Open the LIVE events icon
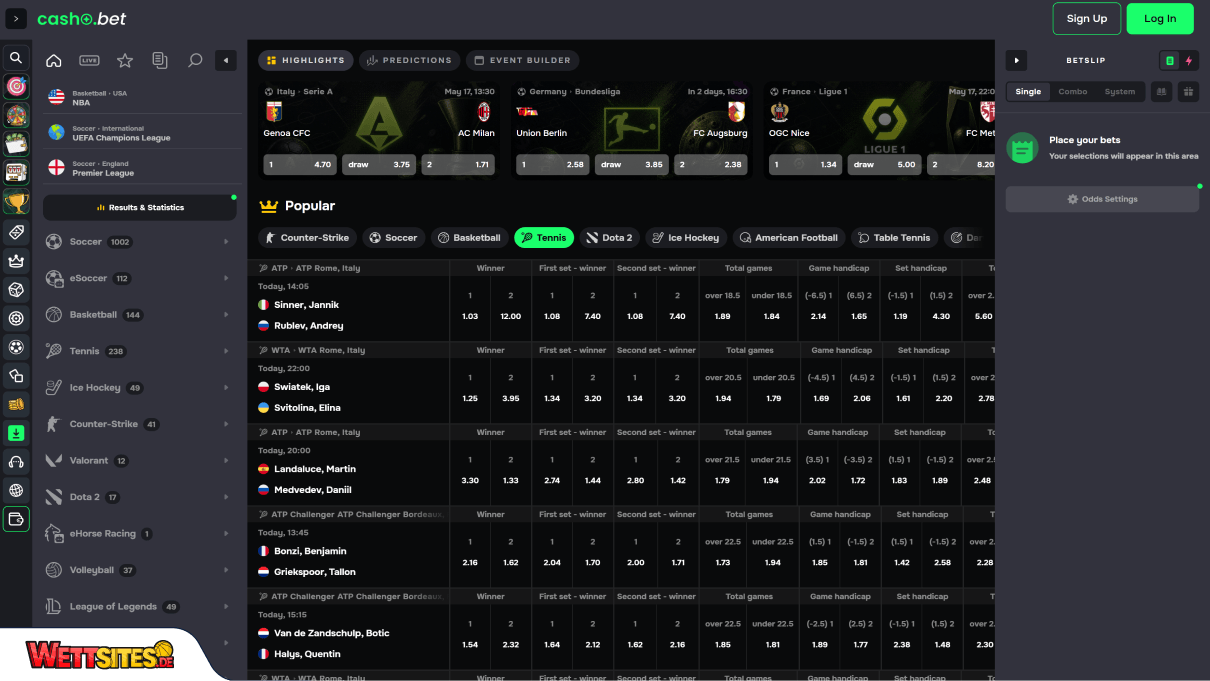1210x681 pixels. tap(89, 61)
